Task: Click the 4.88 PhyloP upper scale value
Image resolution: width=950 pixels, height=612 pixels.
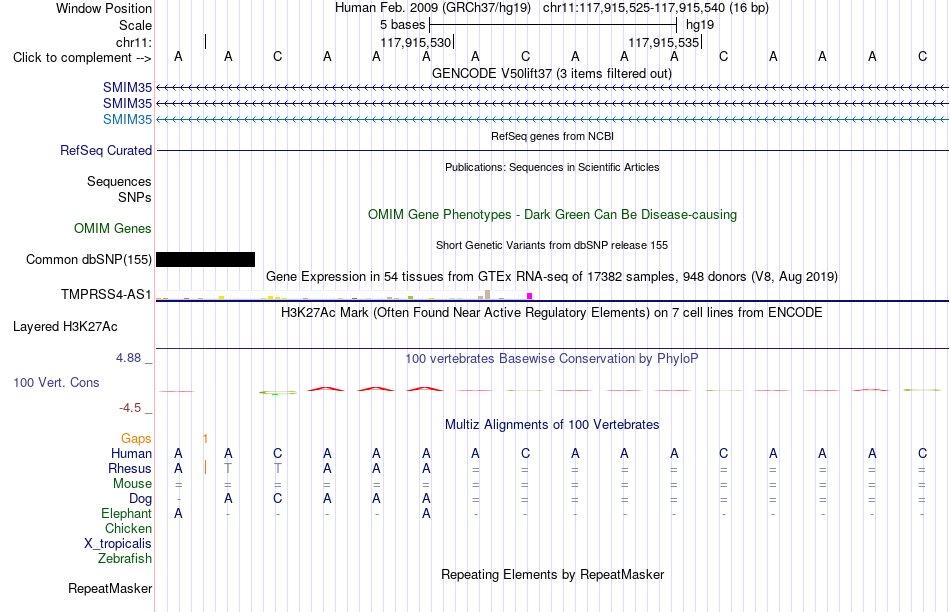Action: coord(128,358)
